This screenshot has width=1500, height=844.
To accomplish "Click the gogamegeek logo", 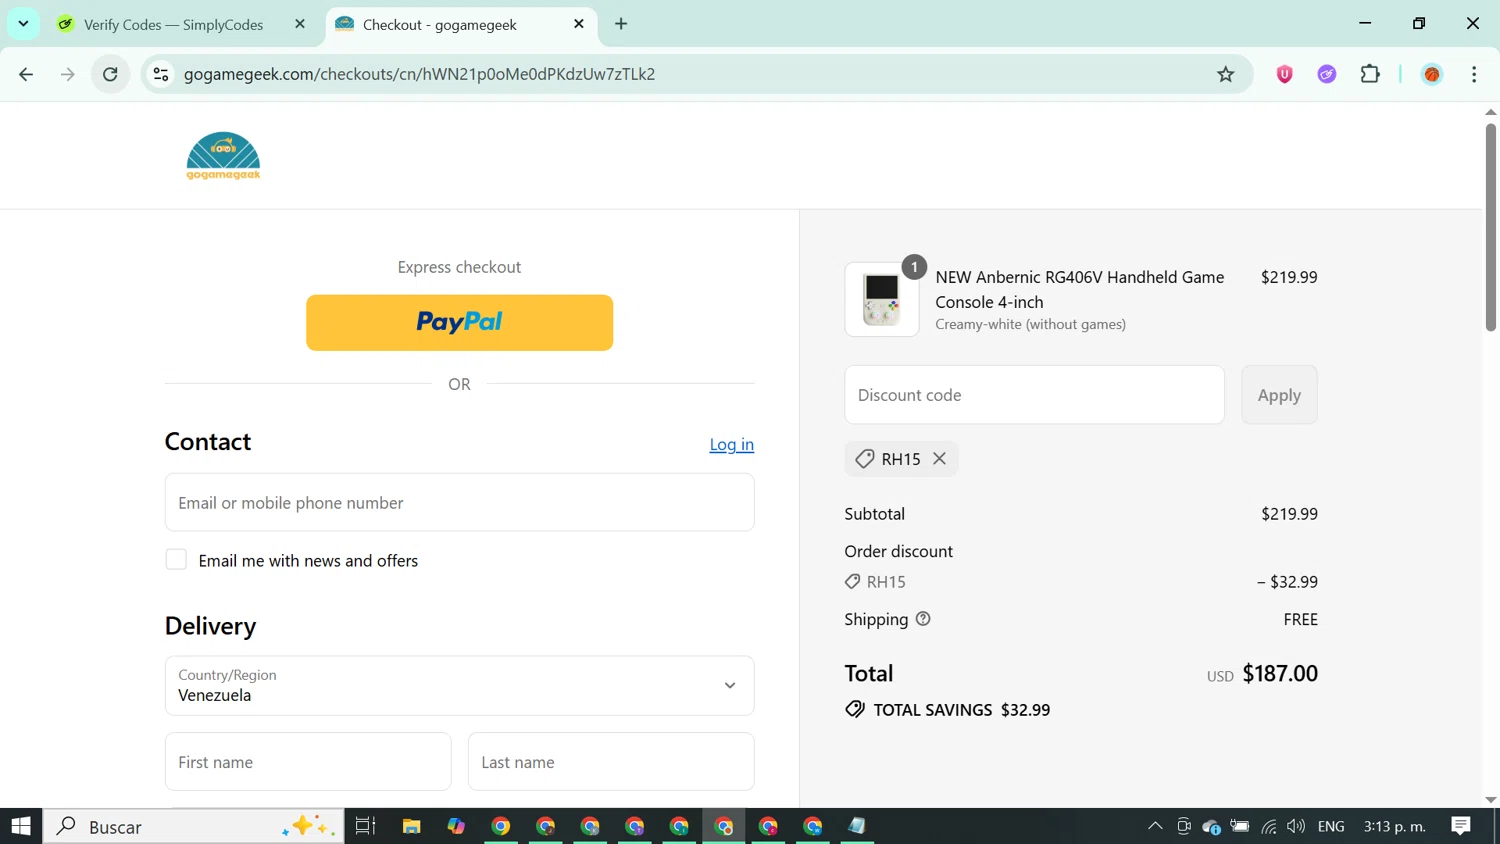I will click(223, 156).
